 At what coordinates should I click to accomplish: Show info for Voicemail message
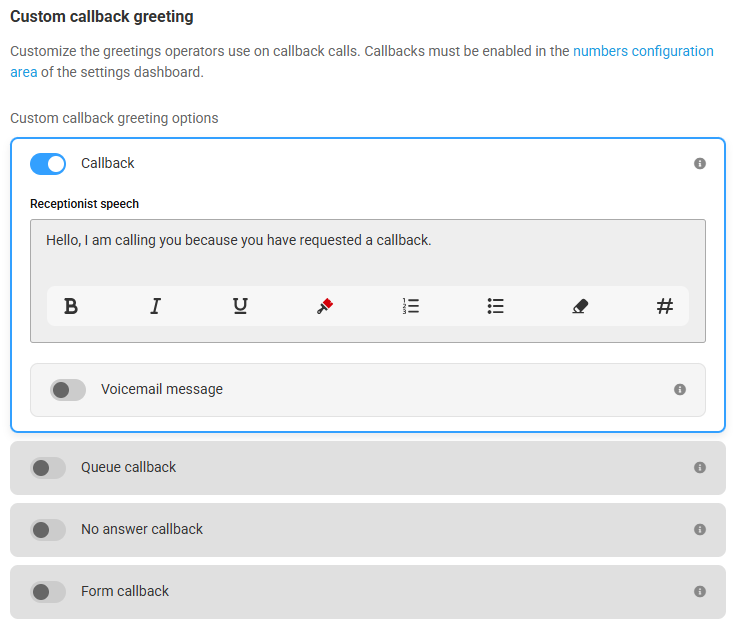(x=680, y=389)
